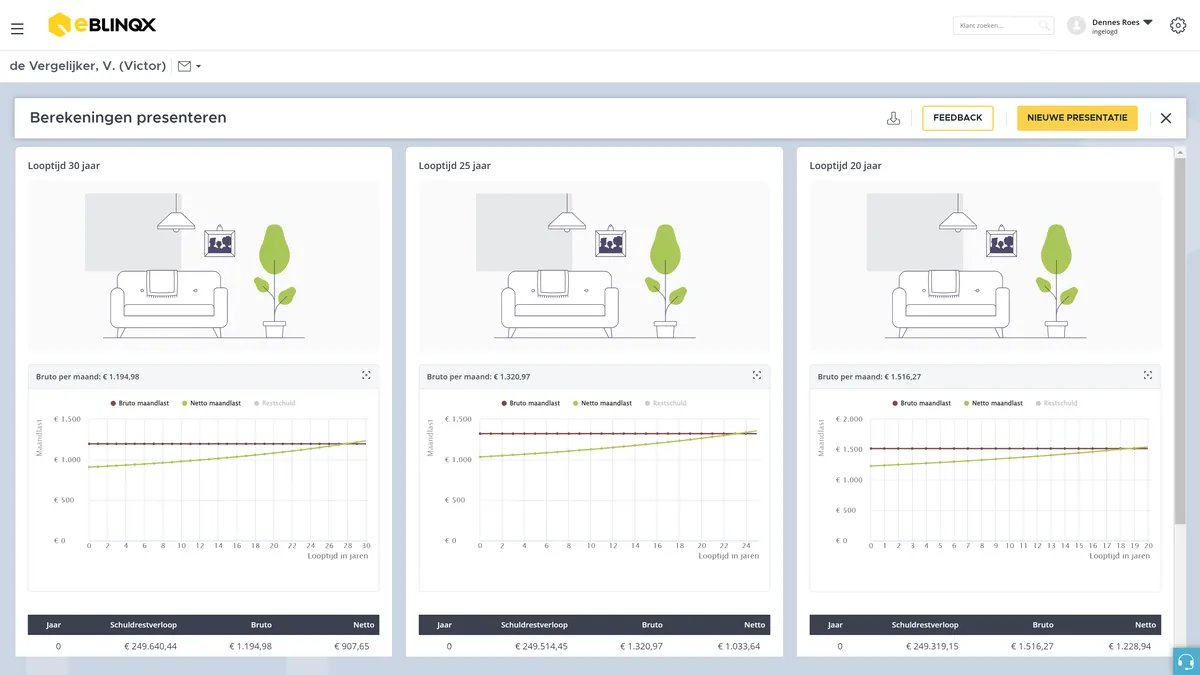Select the Looptijd 25 jaar living room illustration
Screen dimensions: 1200x675
pyautogui.click(x=594, y=265)
